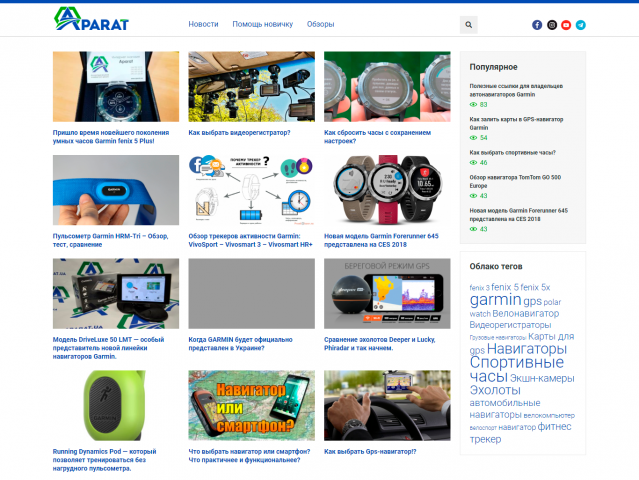
Task: Click the dashcams windshield thumbnail
Action: 251,86
